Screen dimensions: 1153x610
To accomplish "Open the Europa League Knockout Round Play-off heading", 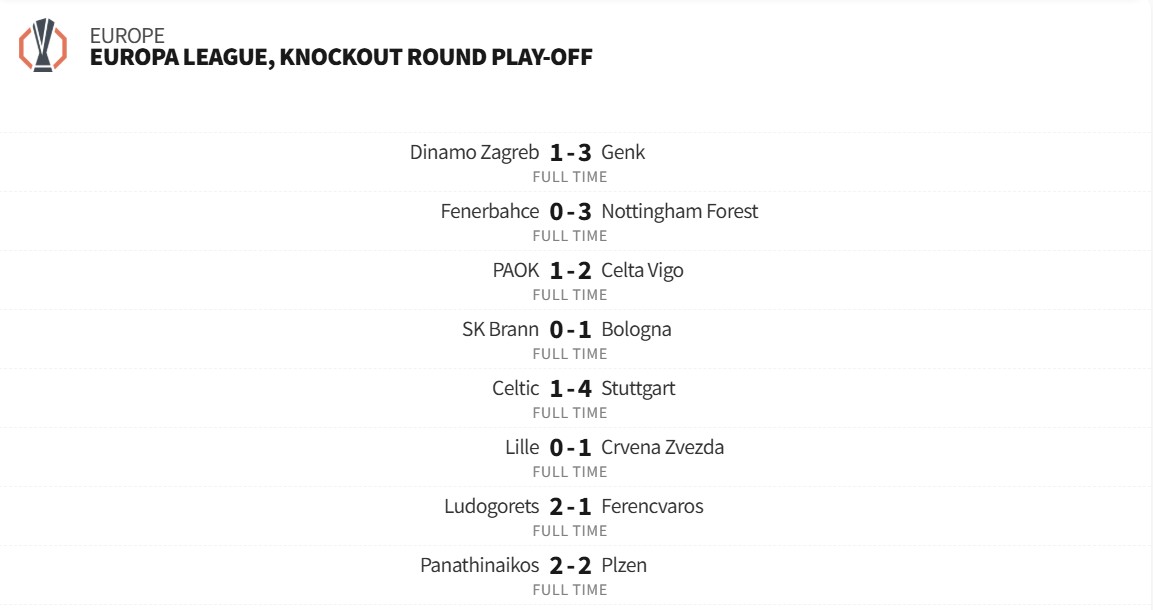I will coord(340,57).
